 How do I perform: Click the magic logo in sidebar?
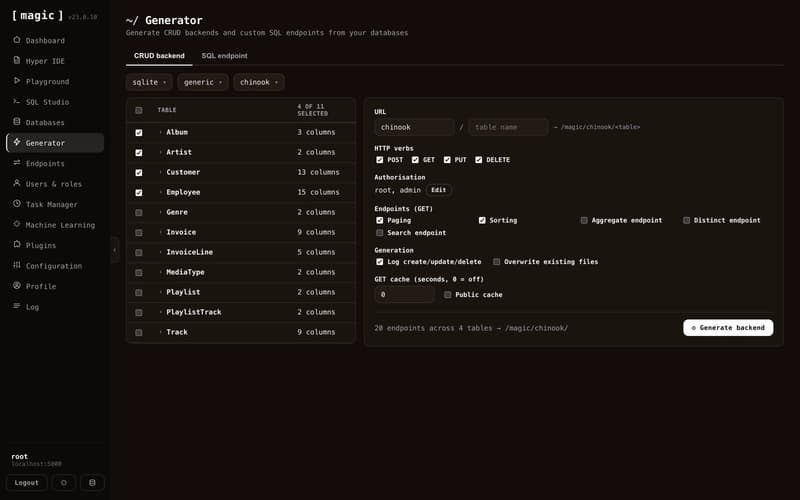37,16
